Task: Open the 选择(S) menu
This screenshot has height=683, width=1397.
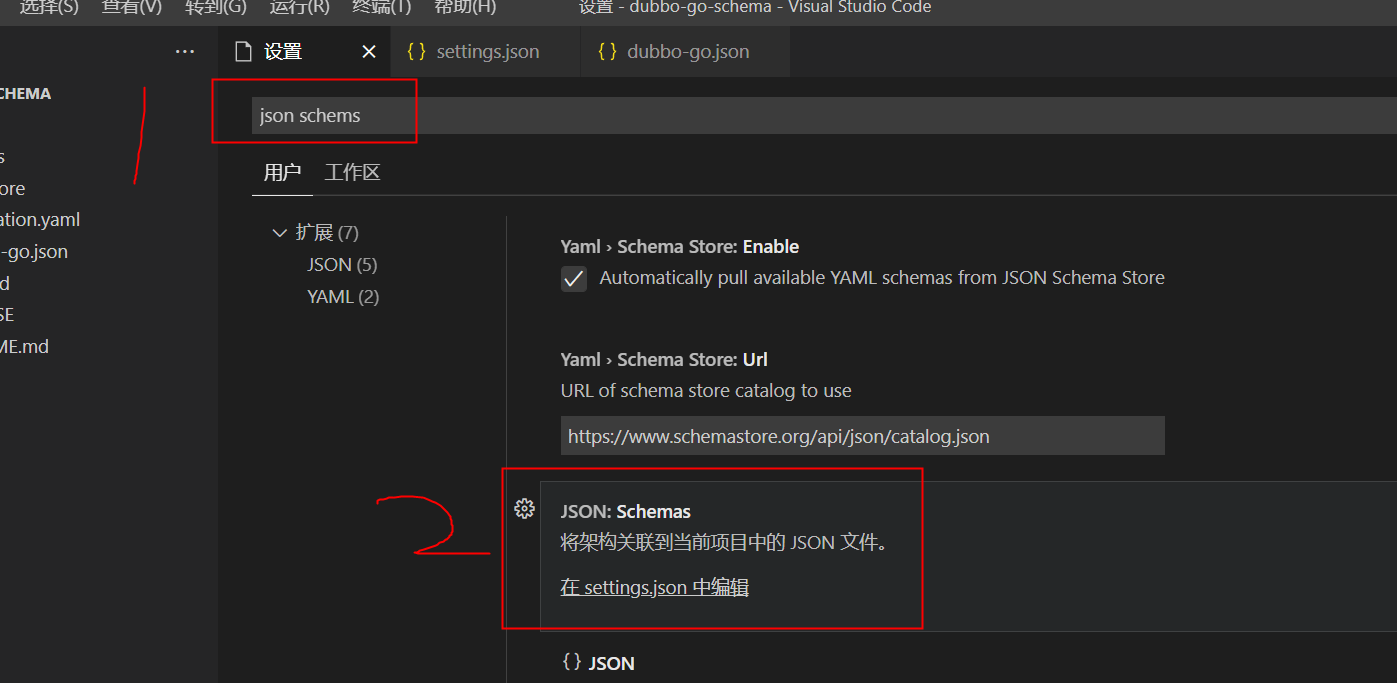Action: (x=49, y=7)
